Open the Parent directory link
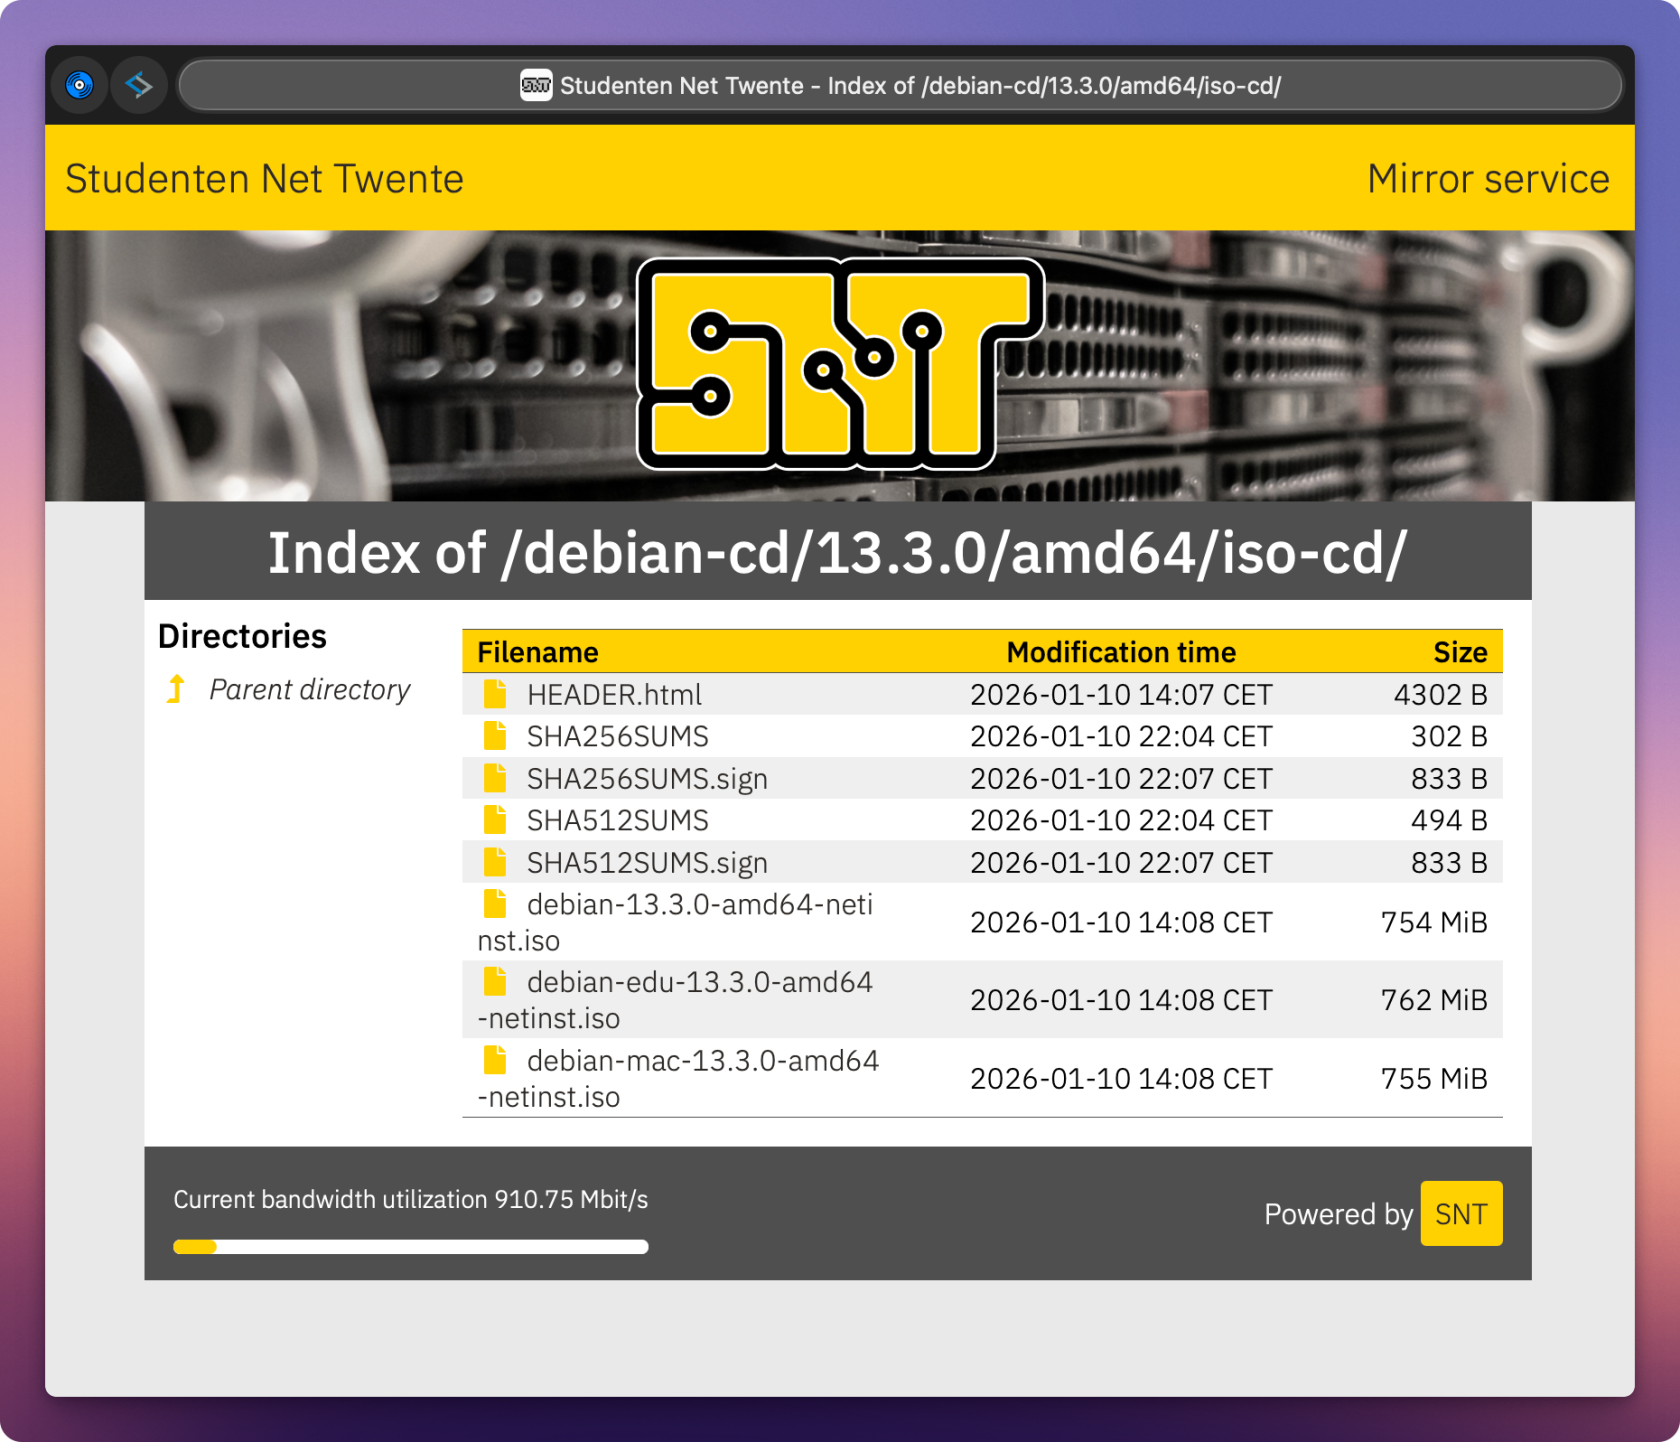The image size is (1680, 1442). click(309, 690)
